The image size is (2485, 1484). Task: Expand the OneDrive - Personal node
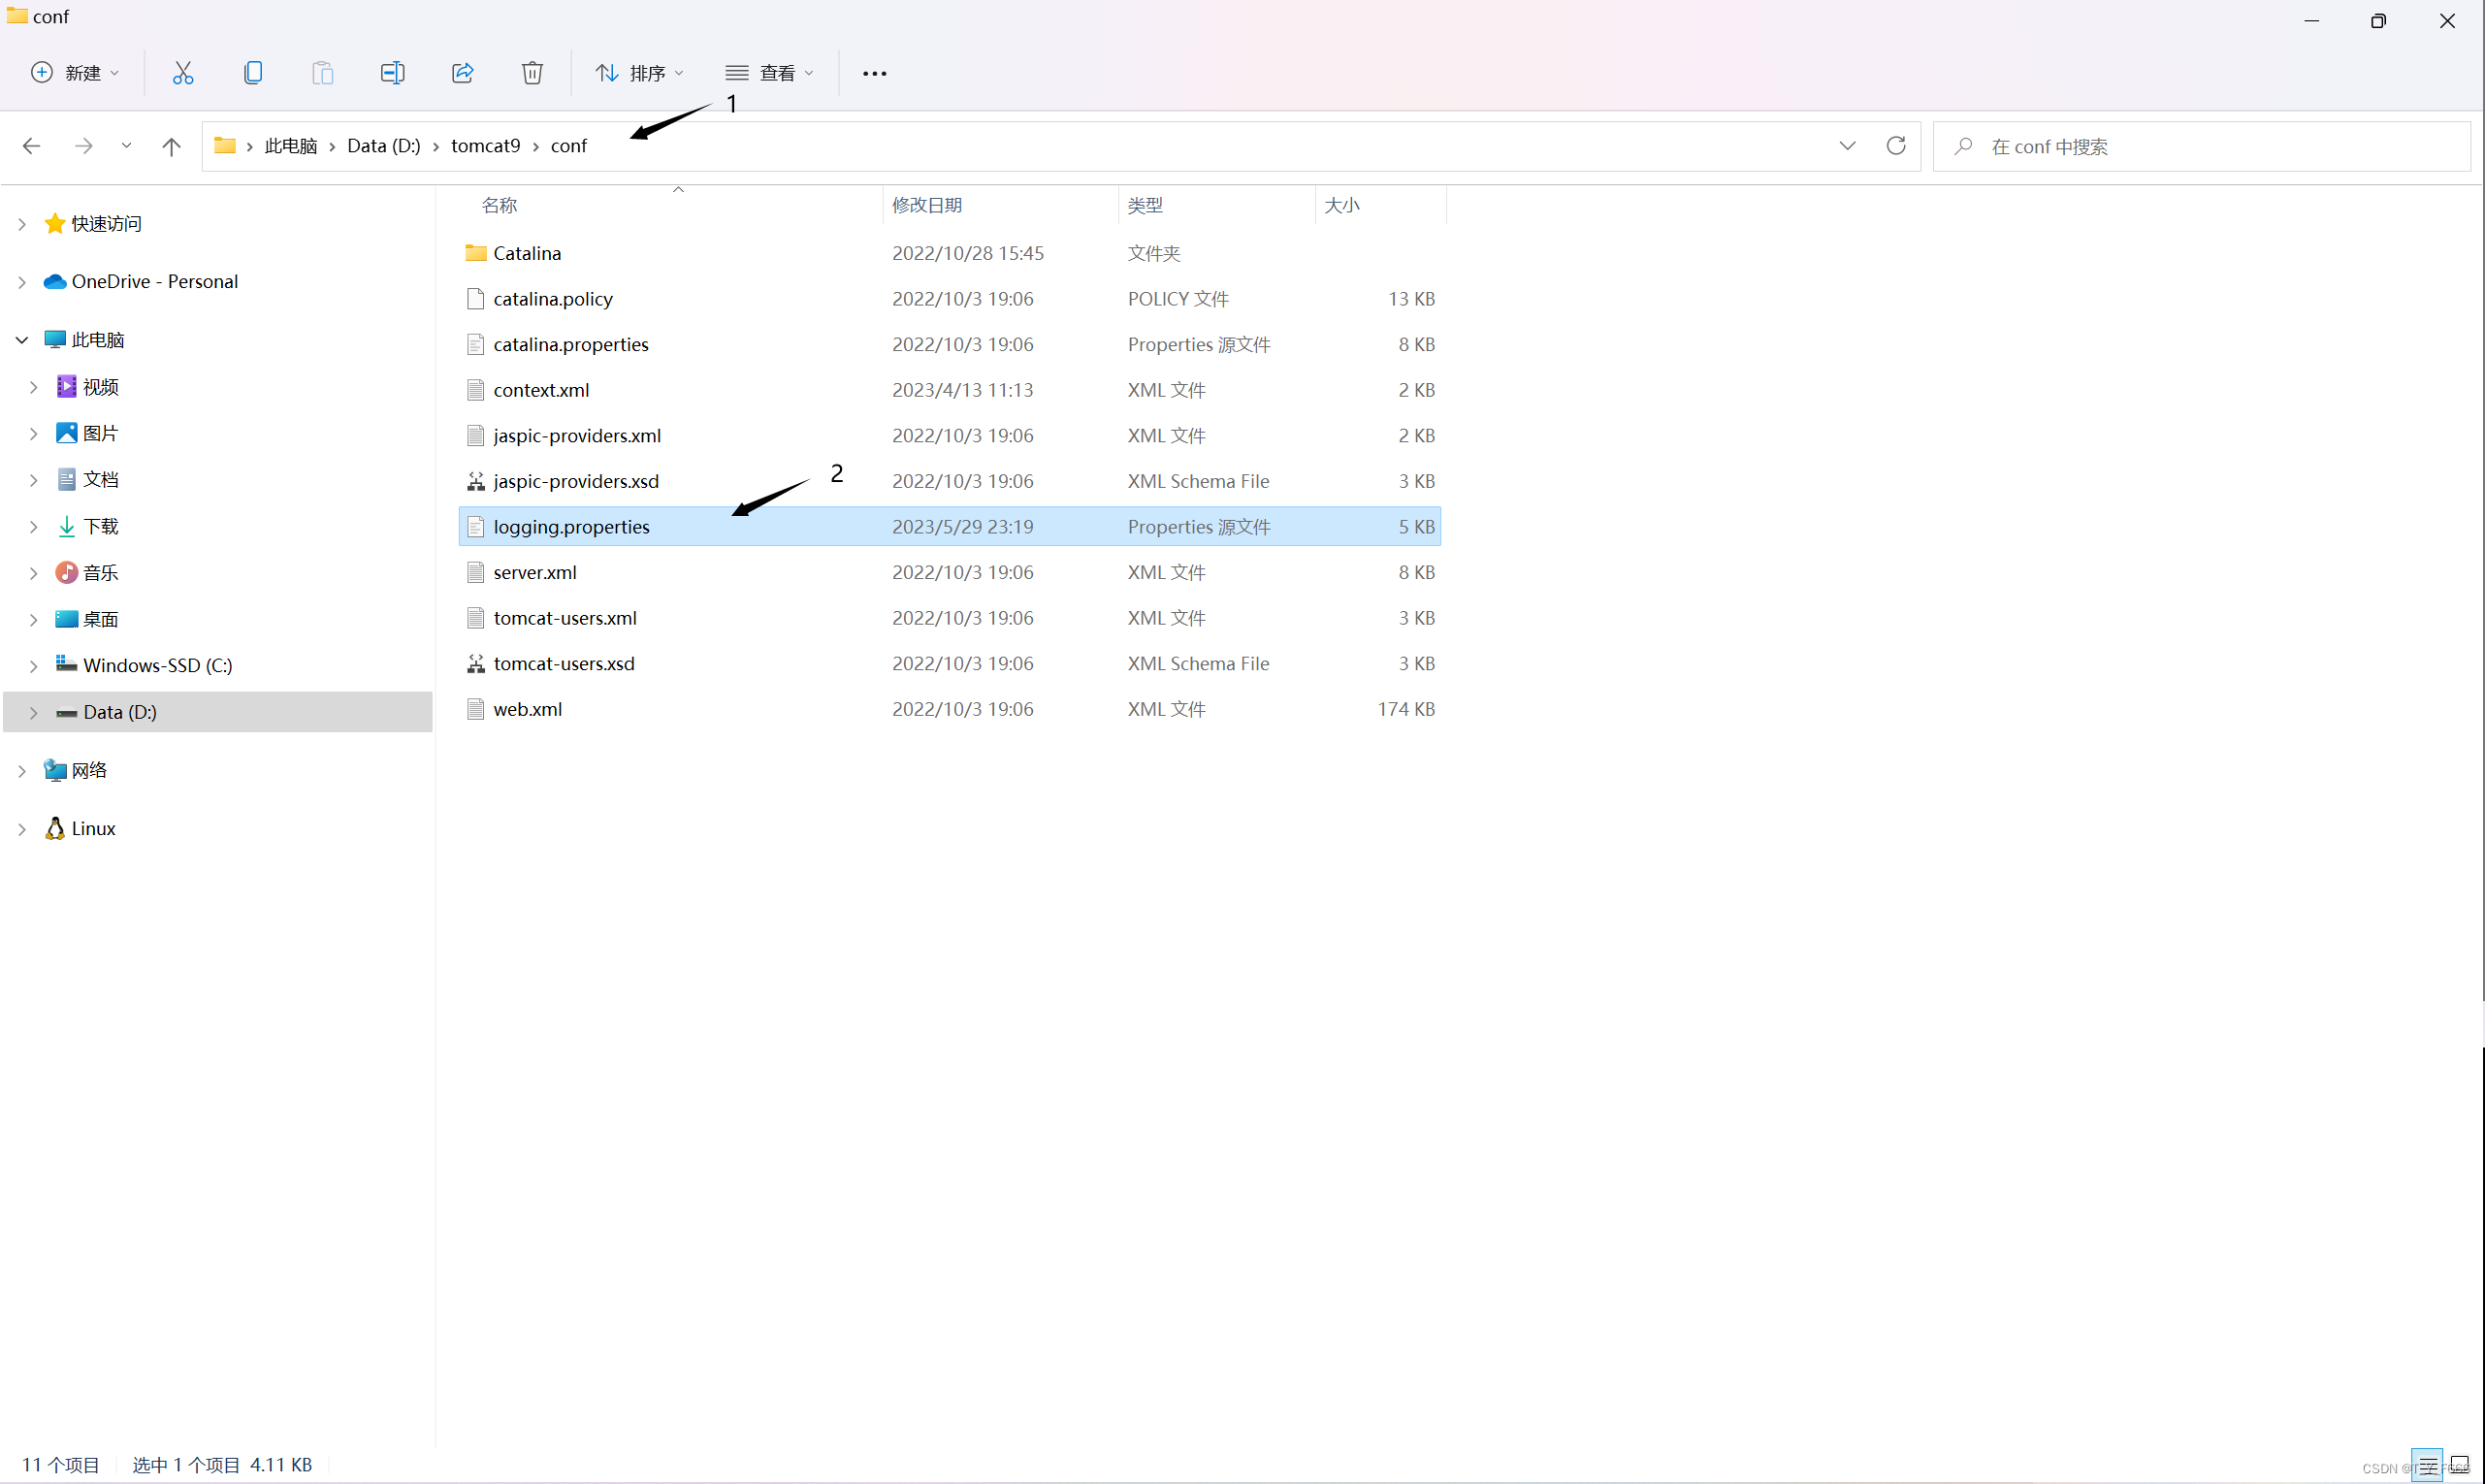tap(22, 282)
